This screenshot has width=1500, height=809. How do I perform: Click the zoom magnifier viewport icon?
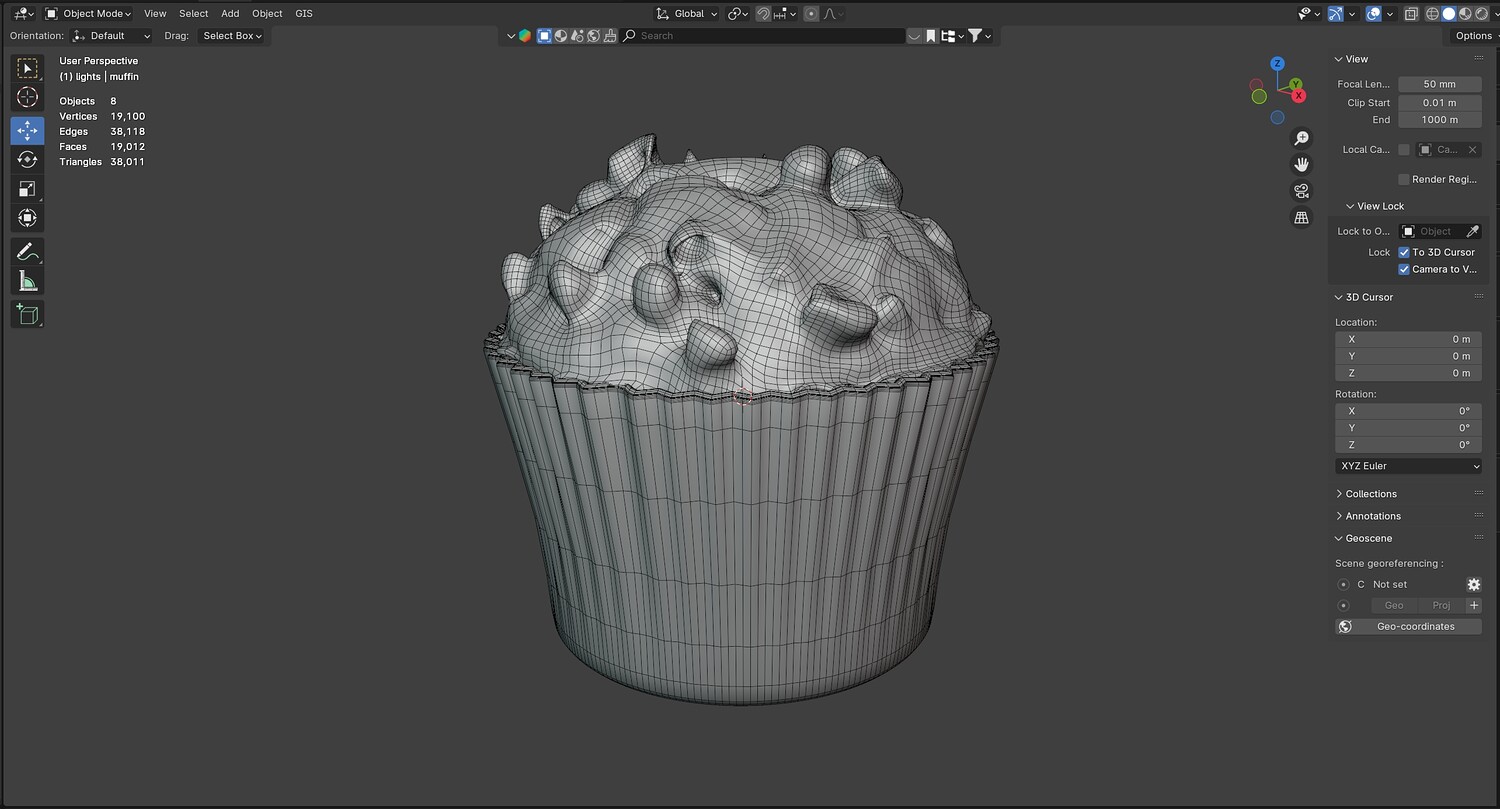(x=1301, y=138)
